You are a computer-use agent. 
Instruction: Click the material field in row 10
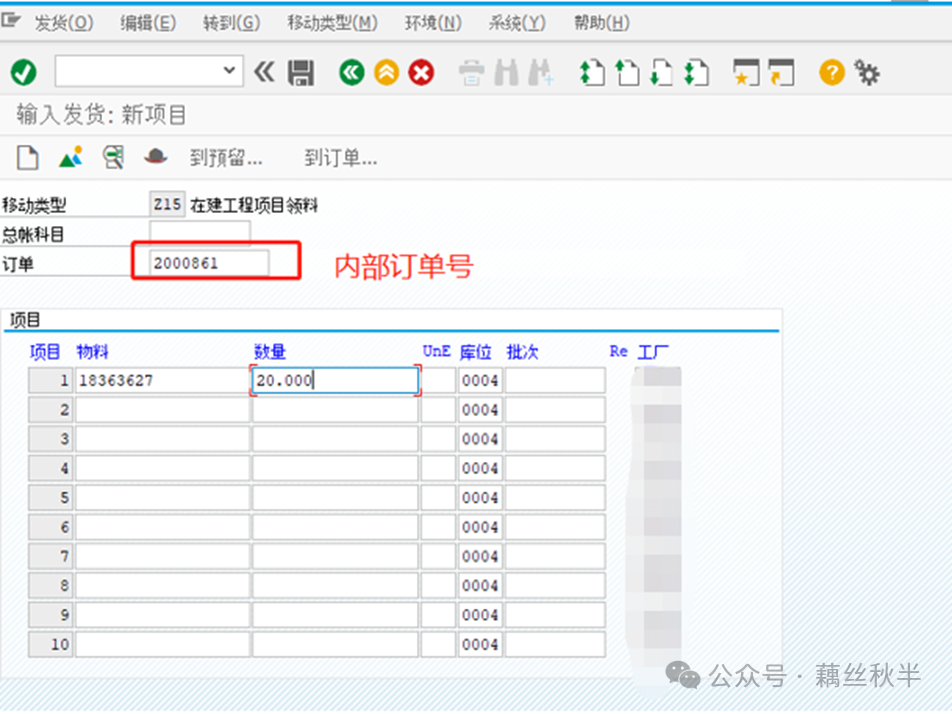[x=162, y=644]
